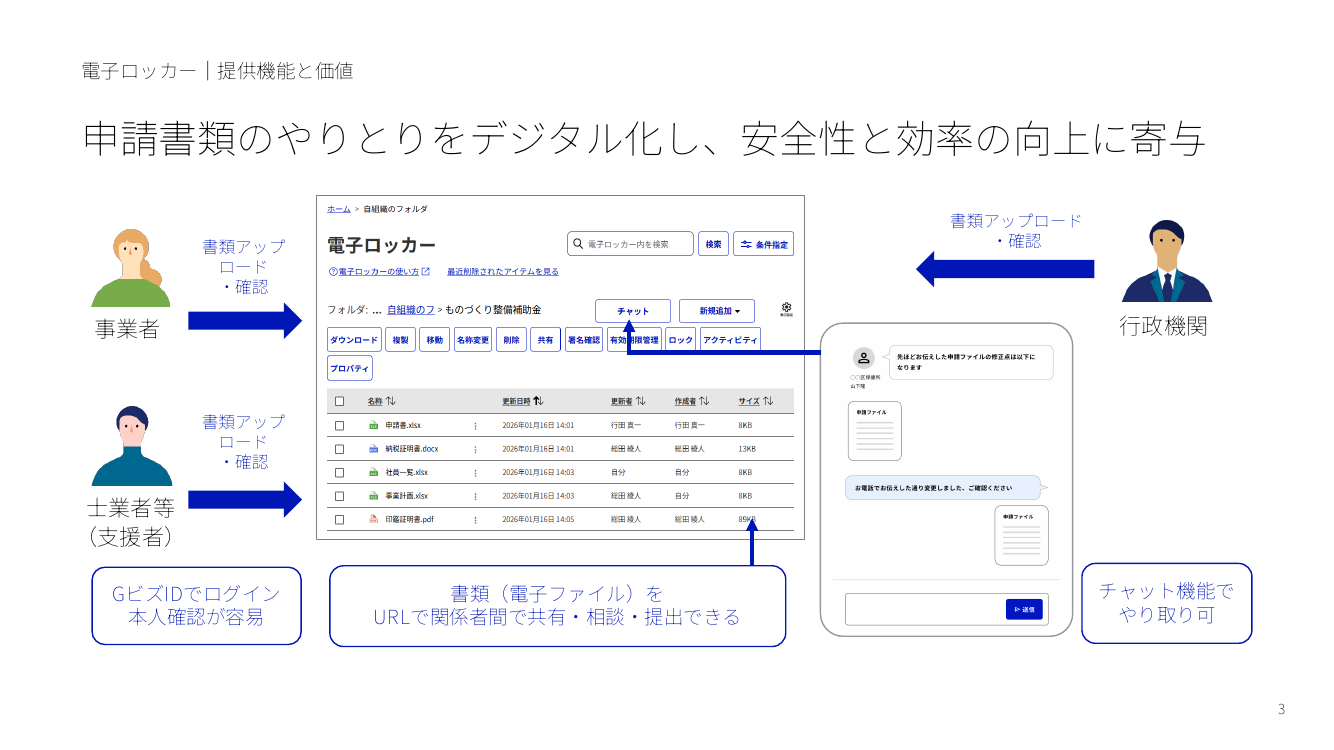
Task: Click the 13KB size cell
Action: (747, 449)
